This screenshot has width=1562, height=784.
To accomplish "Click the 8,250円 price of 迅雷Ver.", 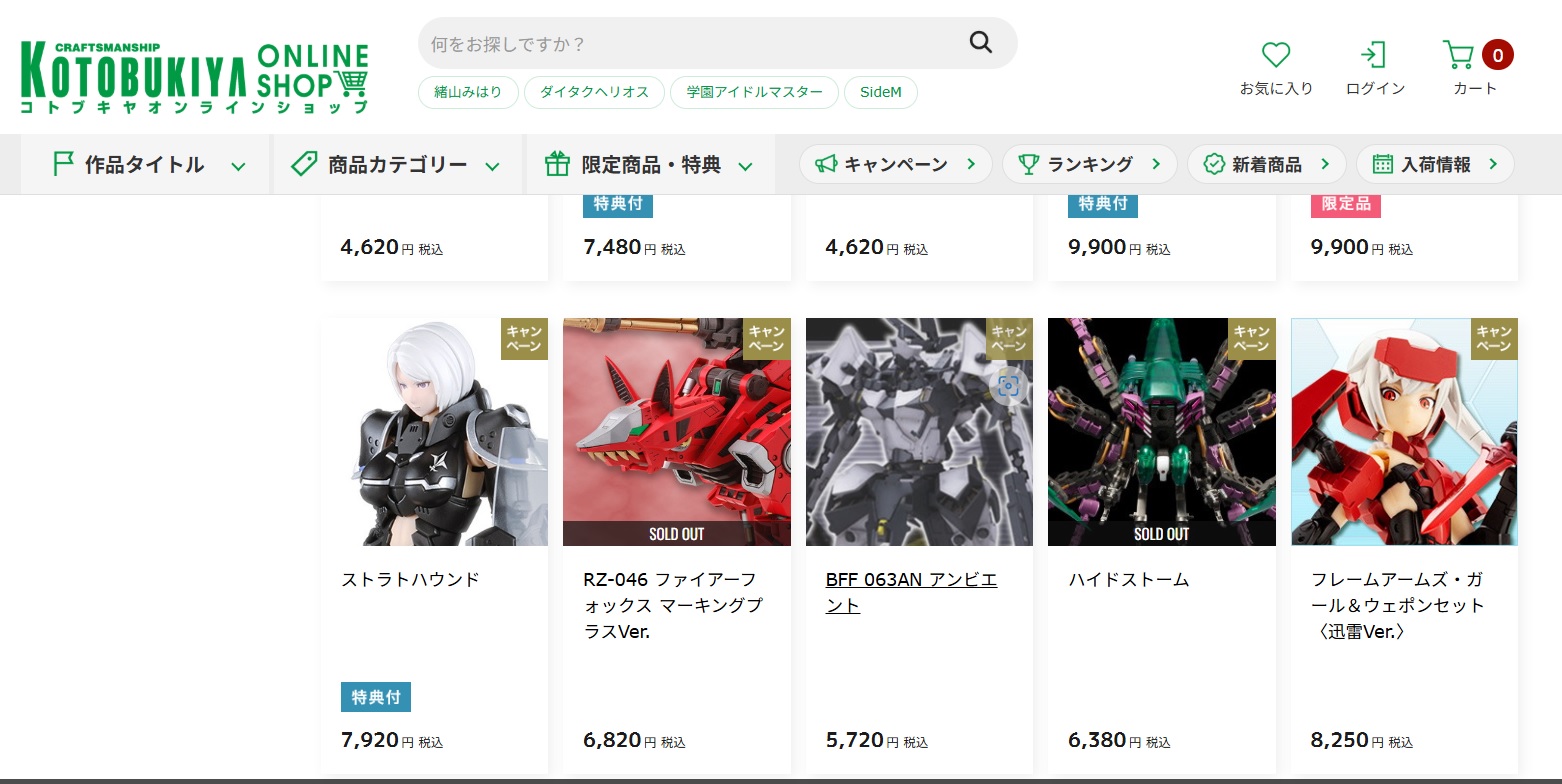I will point(1362,741).
